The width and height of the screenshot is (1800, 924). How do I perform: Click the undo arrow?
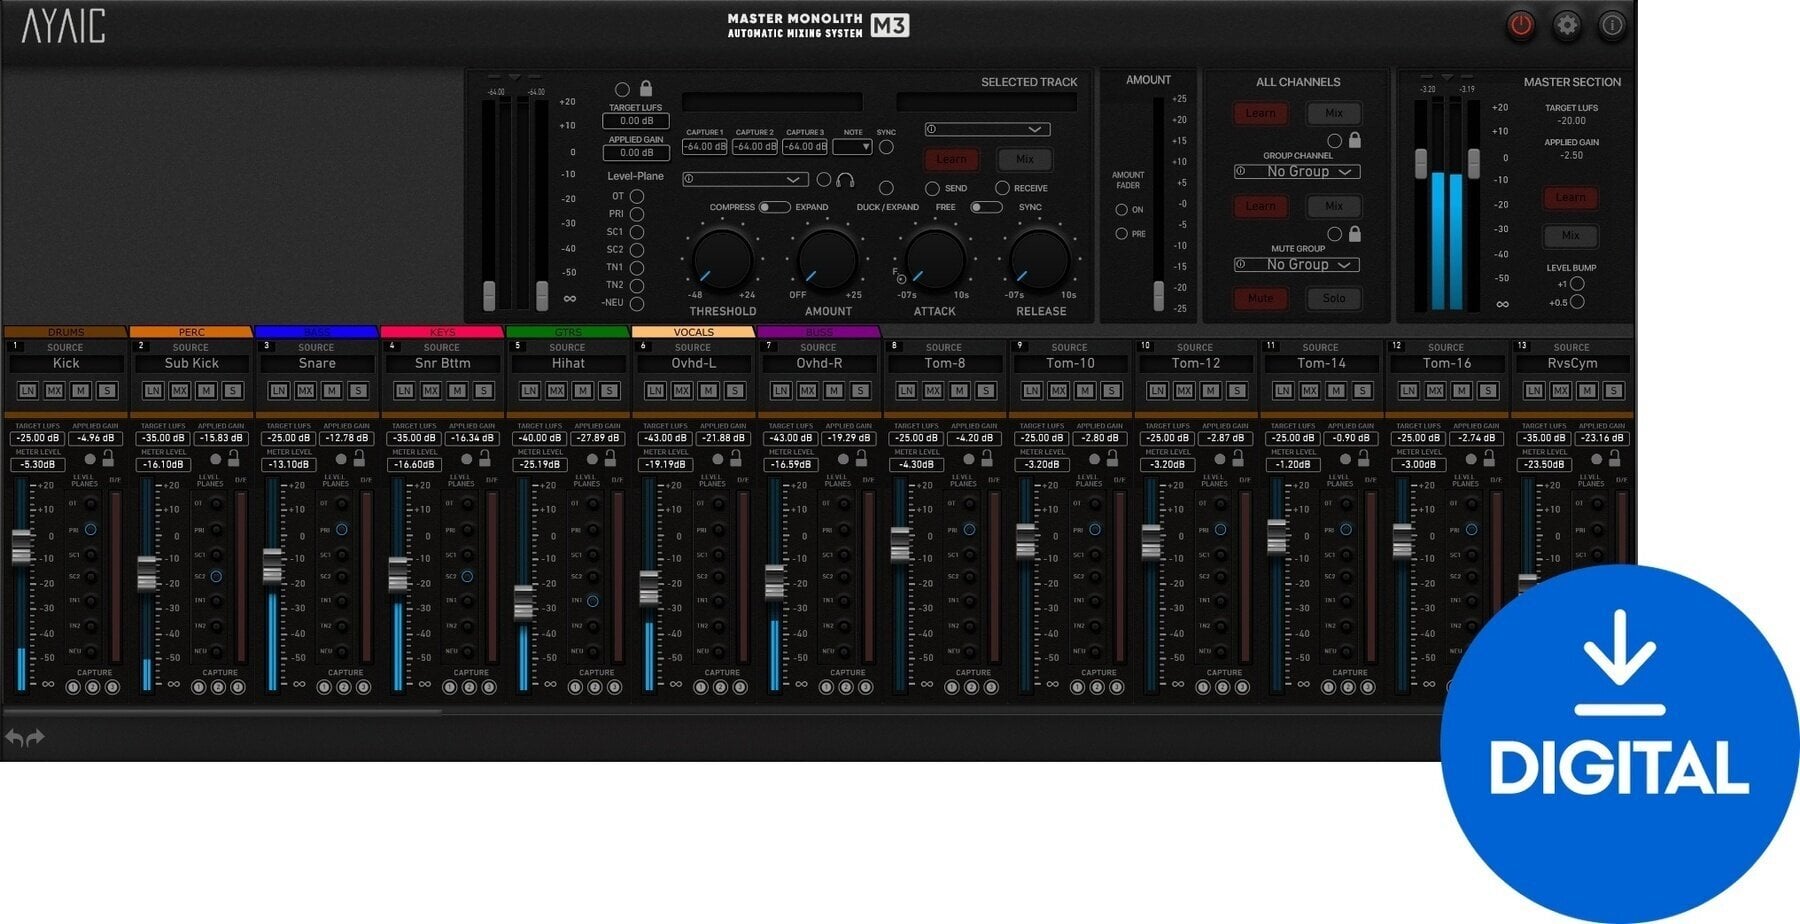tap(14, 738)
